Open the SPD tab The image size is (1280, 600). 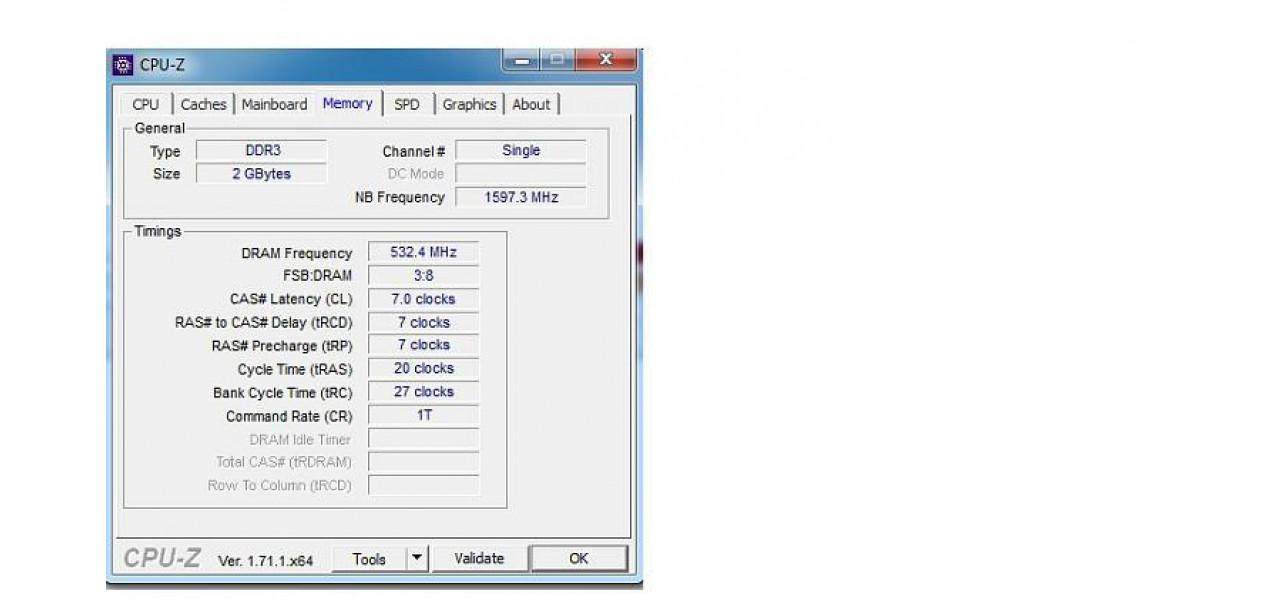[407, 104]
